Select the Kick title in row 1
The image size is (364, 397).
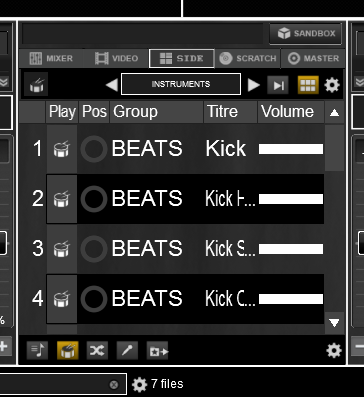click(x=226, y=148)
